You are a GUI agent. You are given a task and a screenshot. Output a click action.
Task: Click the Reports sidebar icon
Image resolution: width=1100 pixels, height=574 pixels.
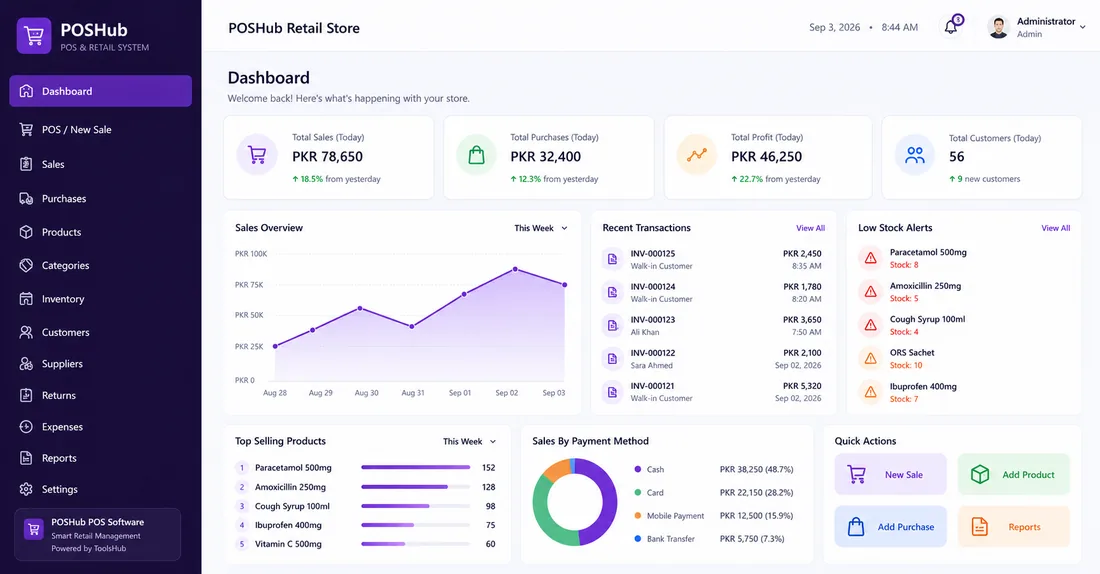(x=26, y=458)
